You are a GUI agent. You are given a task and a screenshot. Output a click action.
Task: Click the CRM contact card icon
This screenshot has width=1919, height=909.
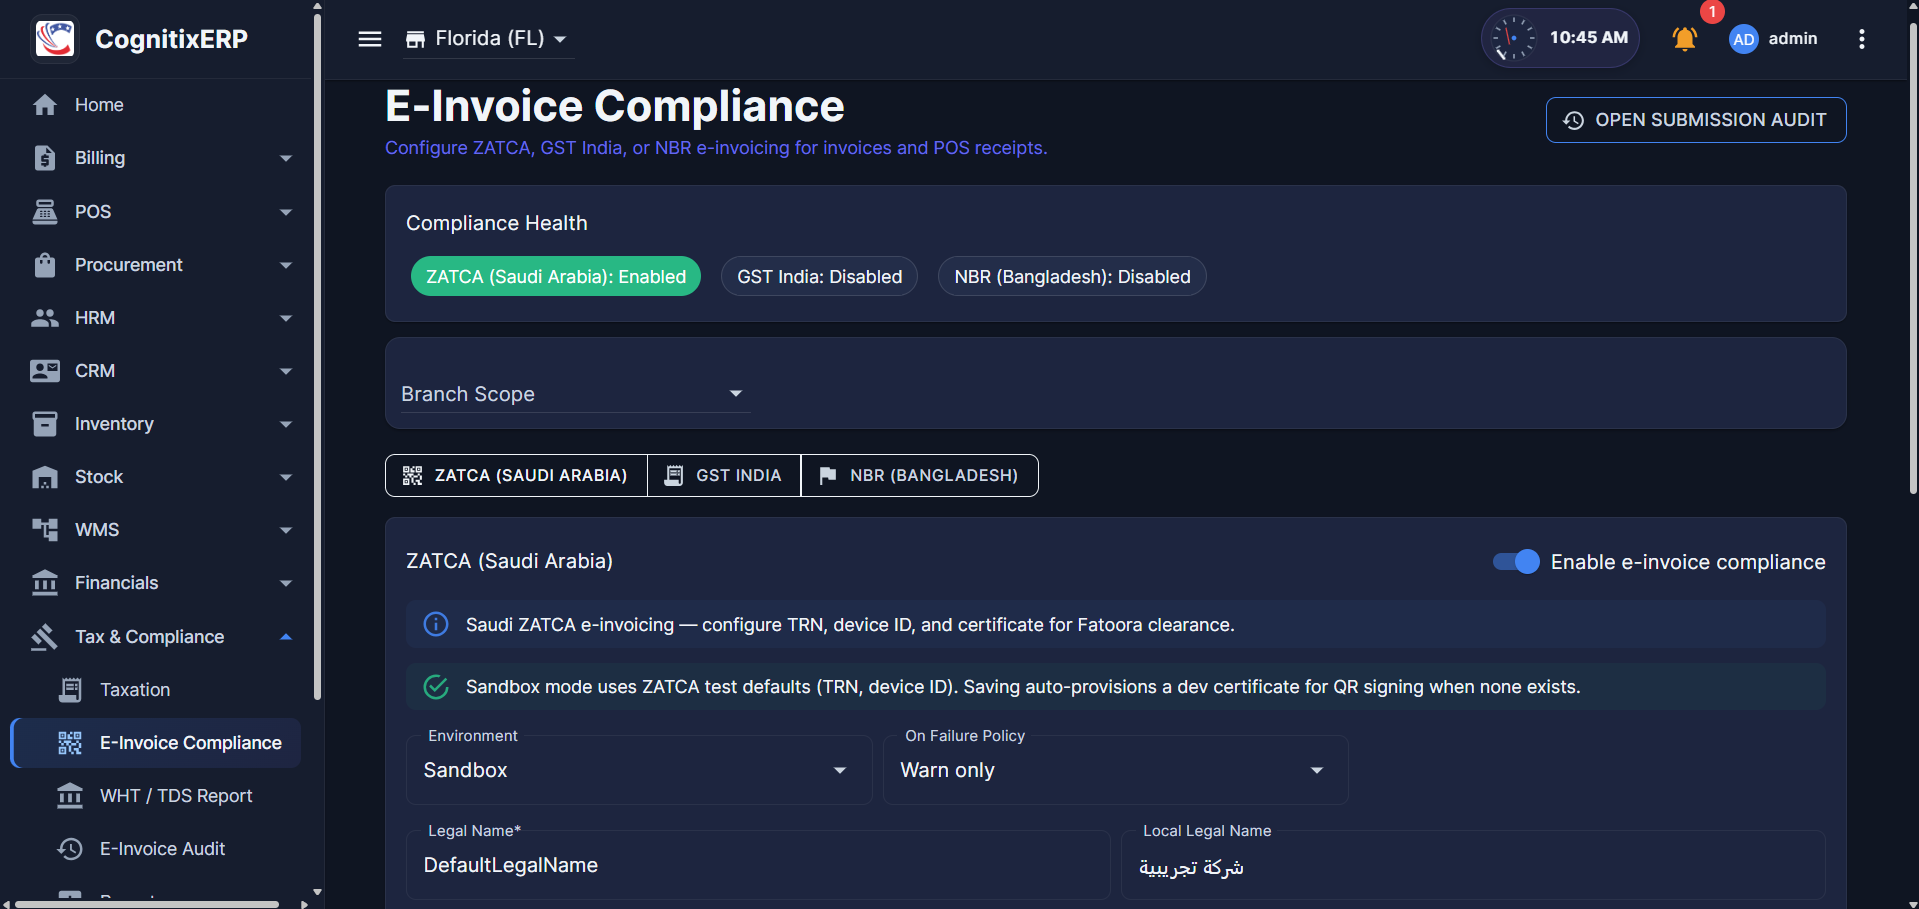[x=45, y=371]
